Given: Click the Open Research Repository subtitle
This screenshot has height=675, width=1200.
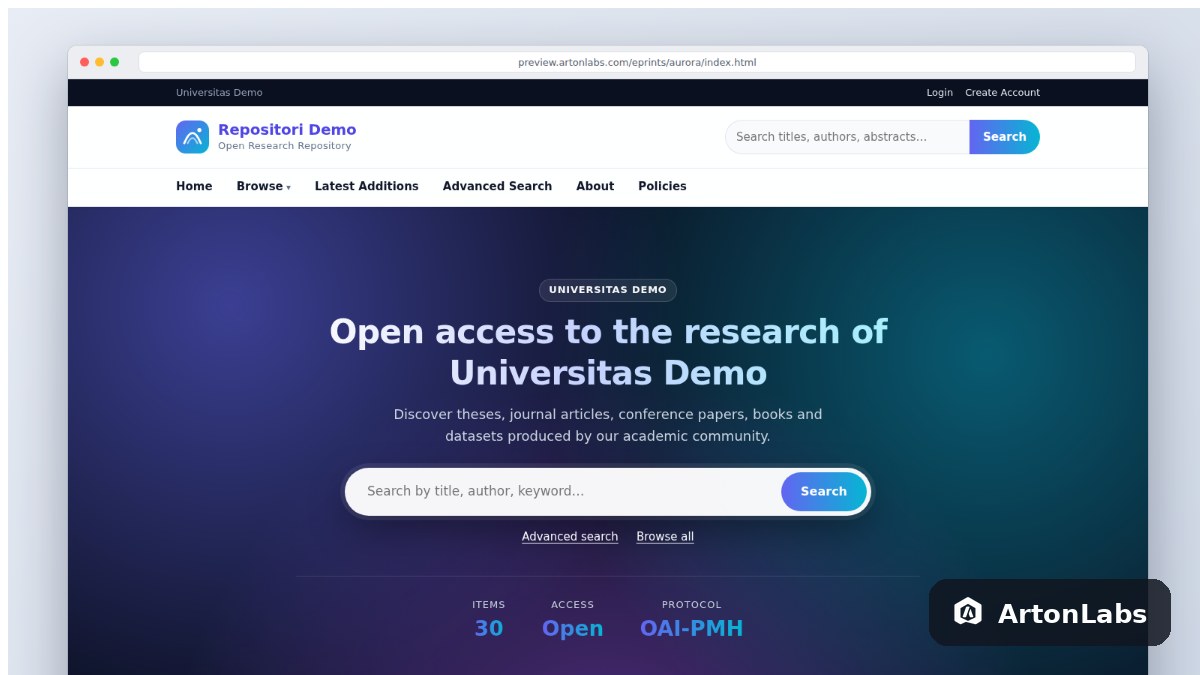Looking at the screenshot, I should tap(285, 146).
